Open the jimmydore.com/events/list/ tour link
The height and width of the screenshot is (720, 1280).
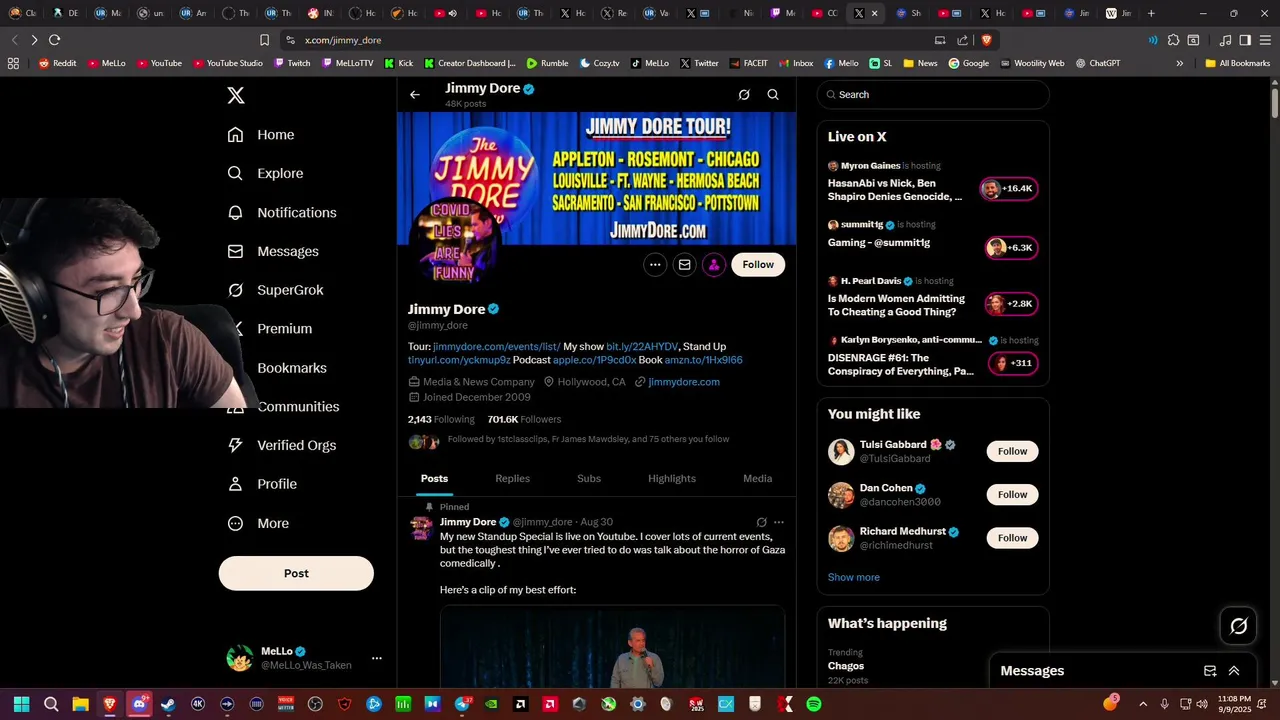pos(496,346)
